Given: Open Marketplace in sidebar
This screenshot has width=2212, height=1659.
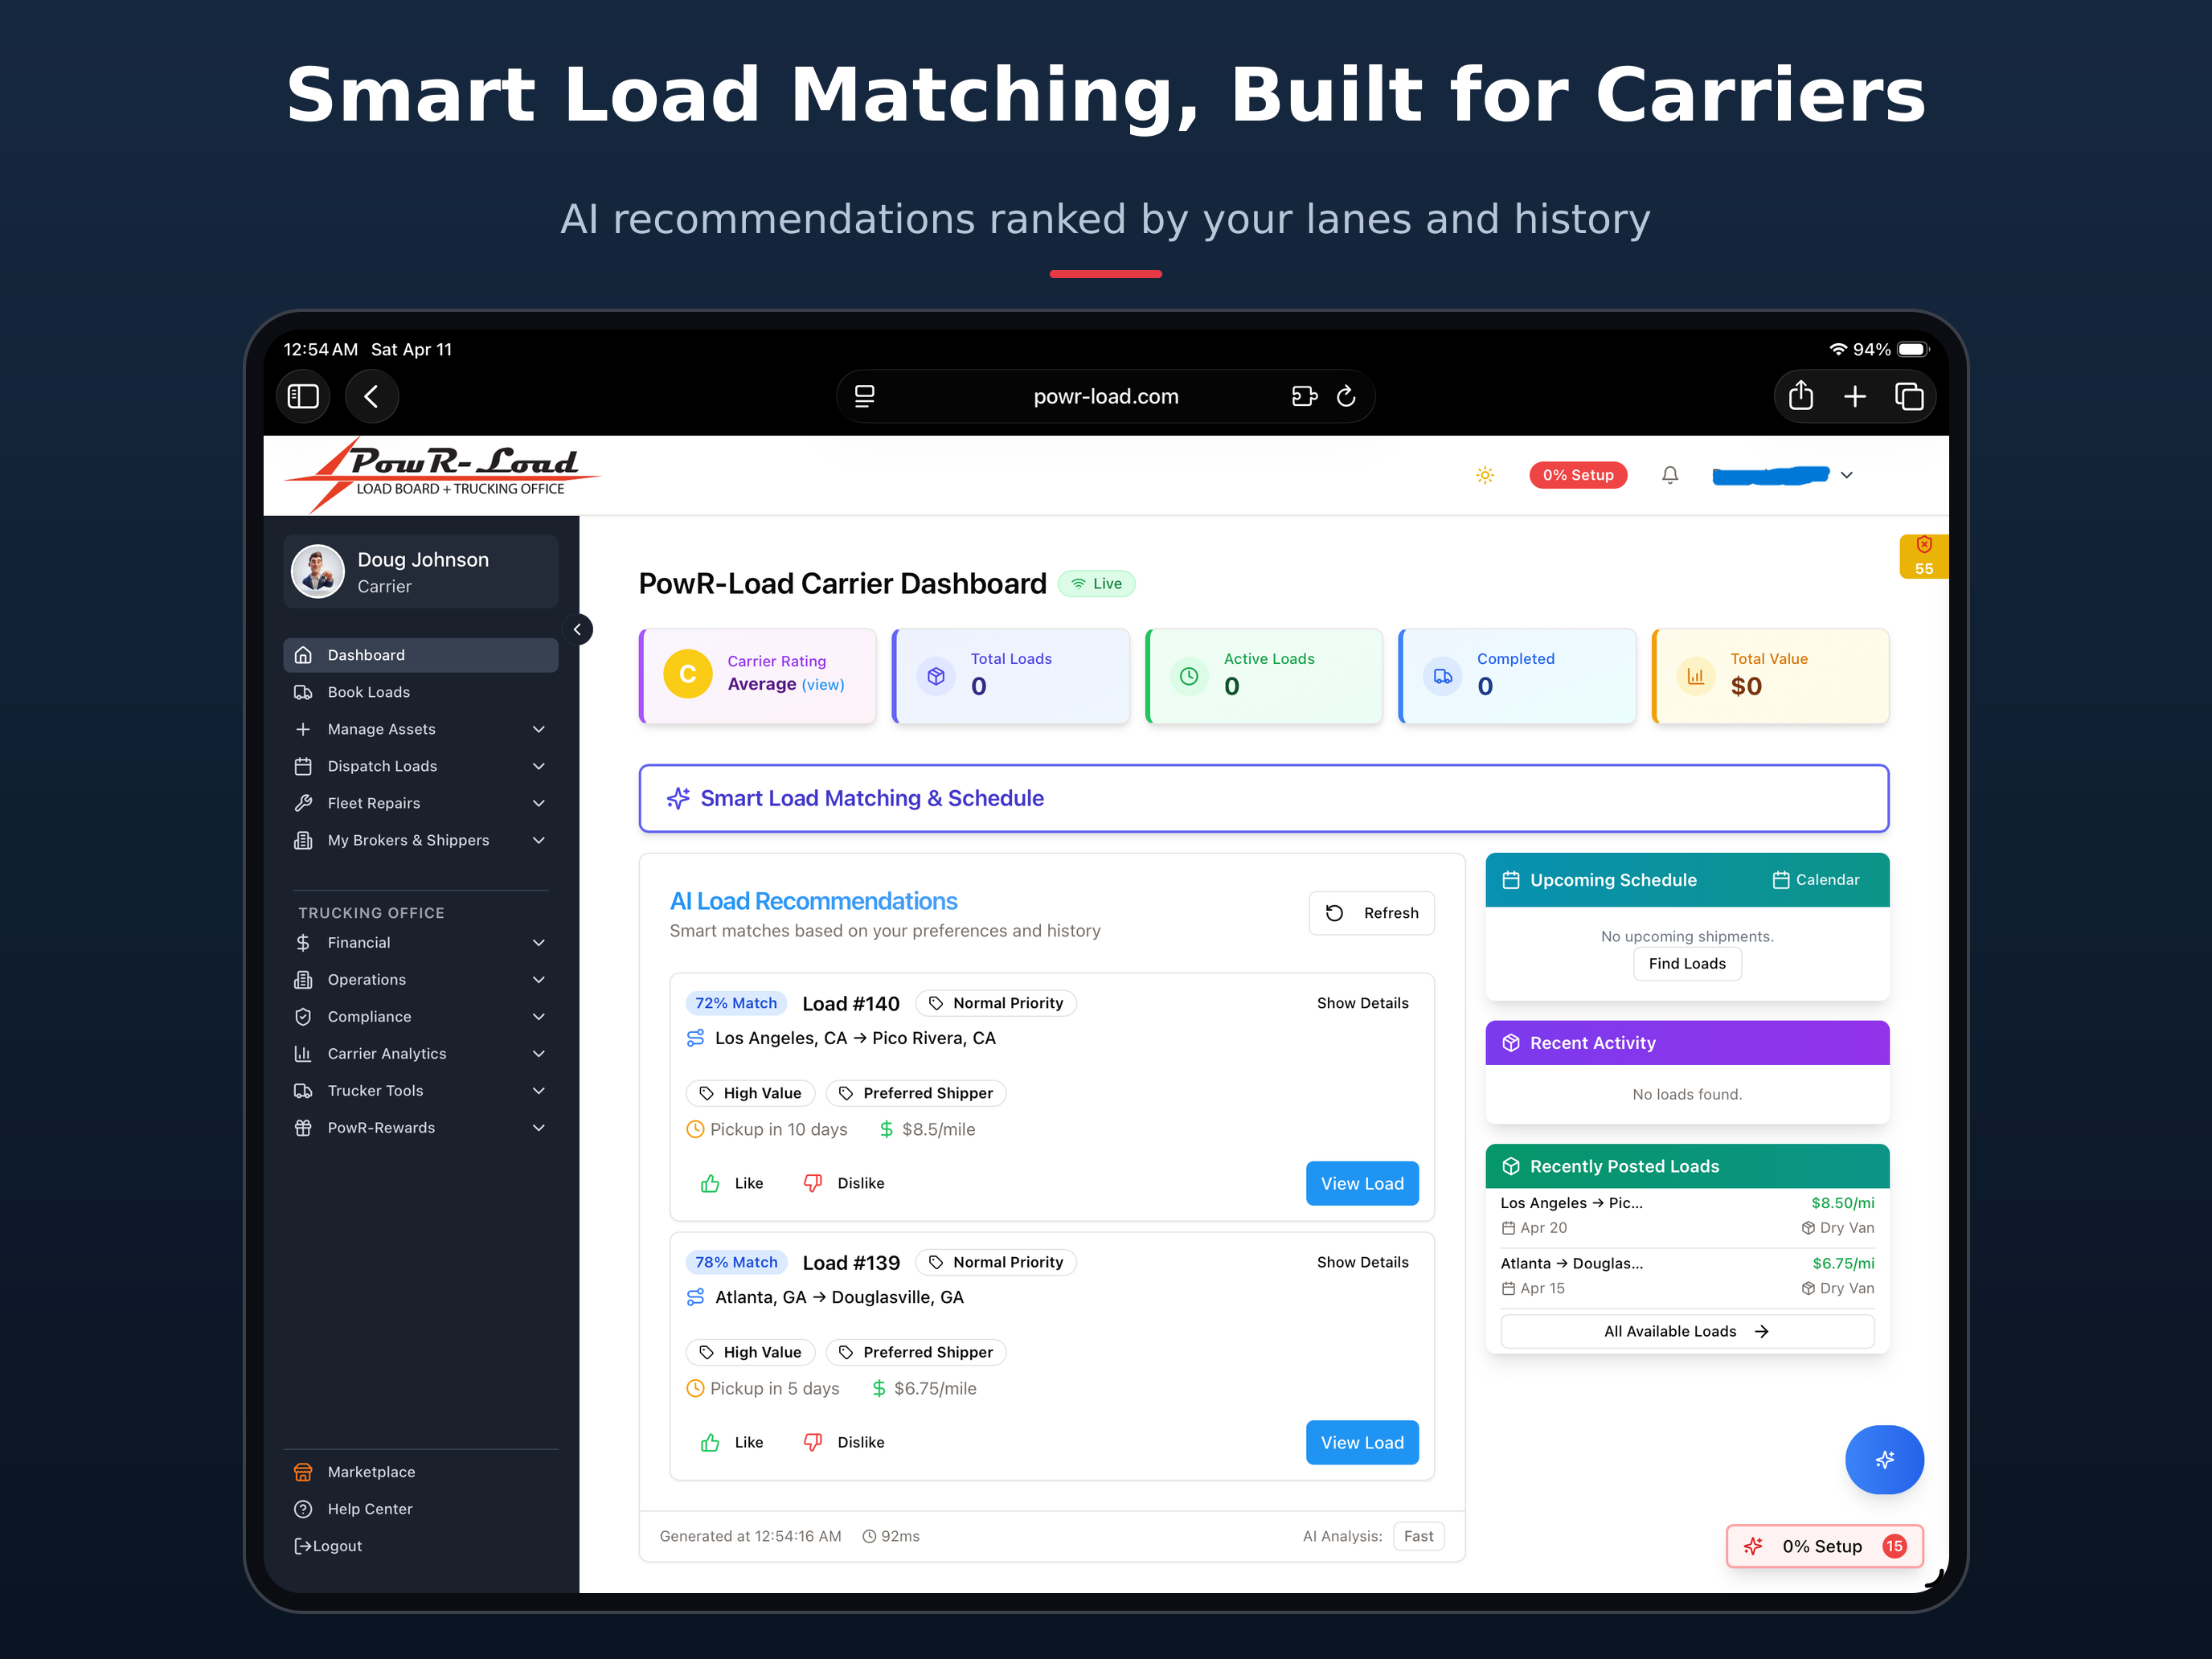Looking at the screenshot, I should pyautogui.click(x=420, y=1472).
